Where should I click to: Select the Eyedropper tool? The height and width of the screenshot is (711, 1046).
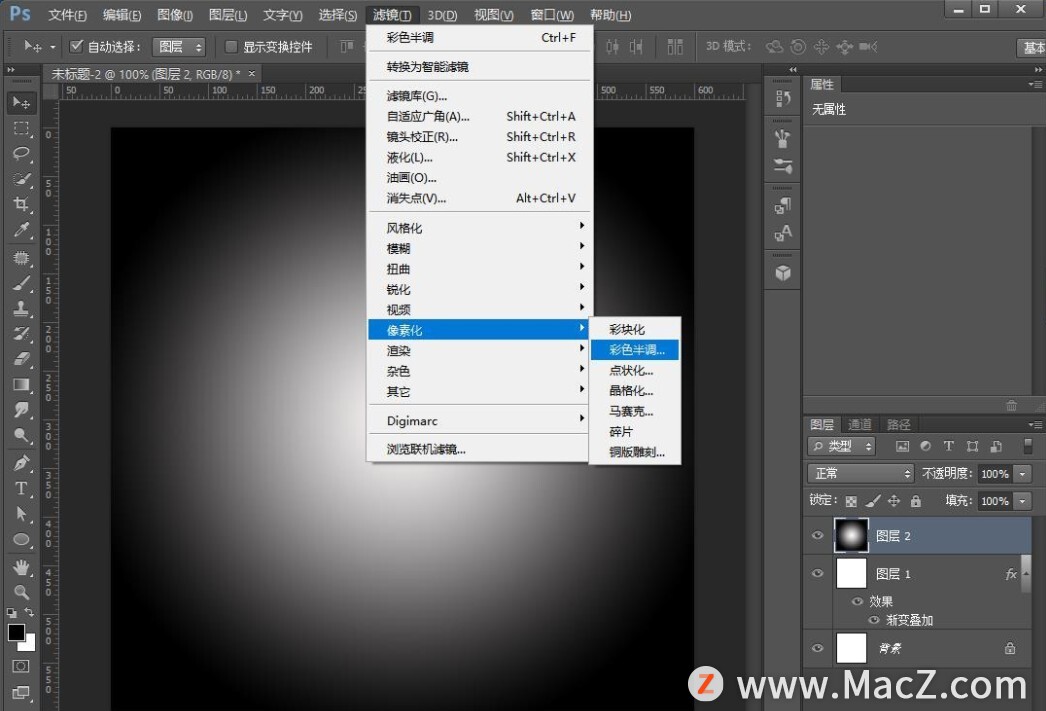pyautogui.click(x=21, y=231)
